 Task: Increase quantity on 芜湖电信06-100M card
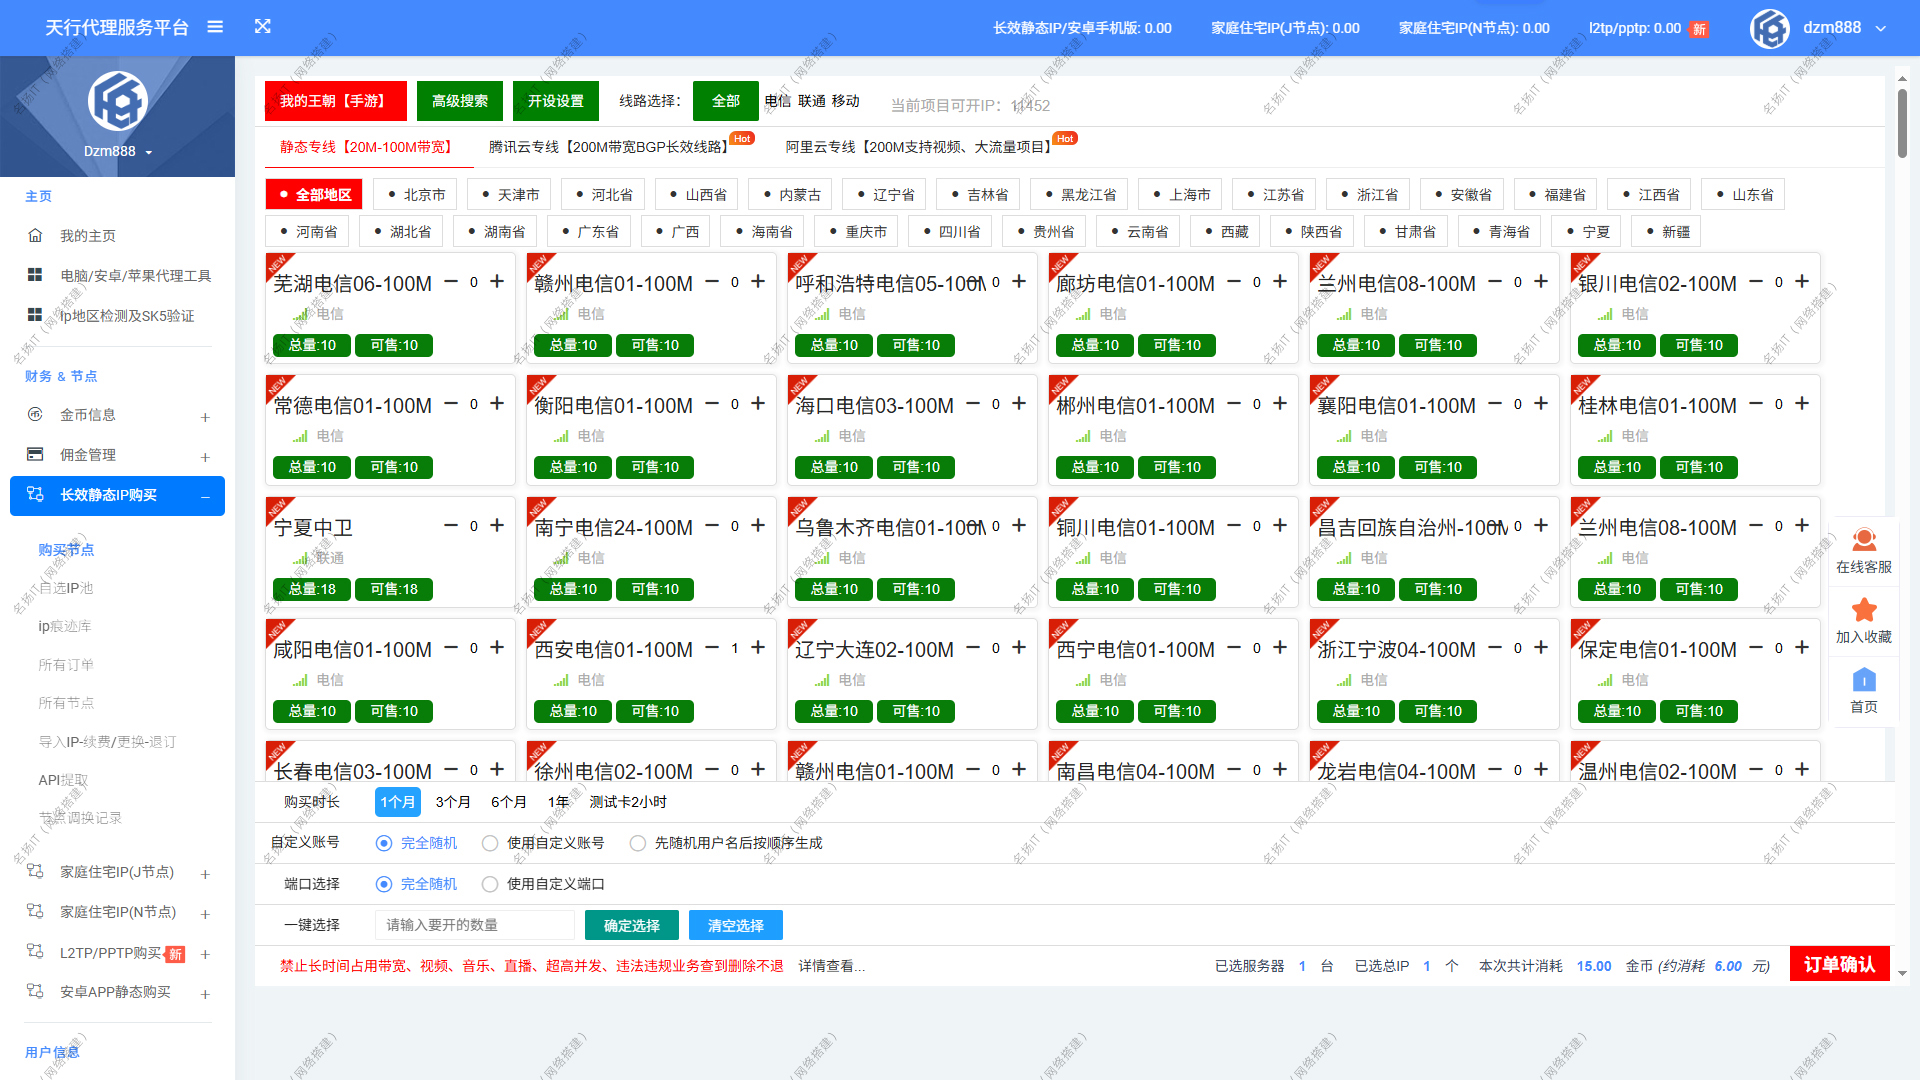(497, 282)
